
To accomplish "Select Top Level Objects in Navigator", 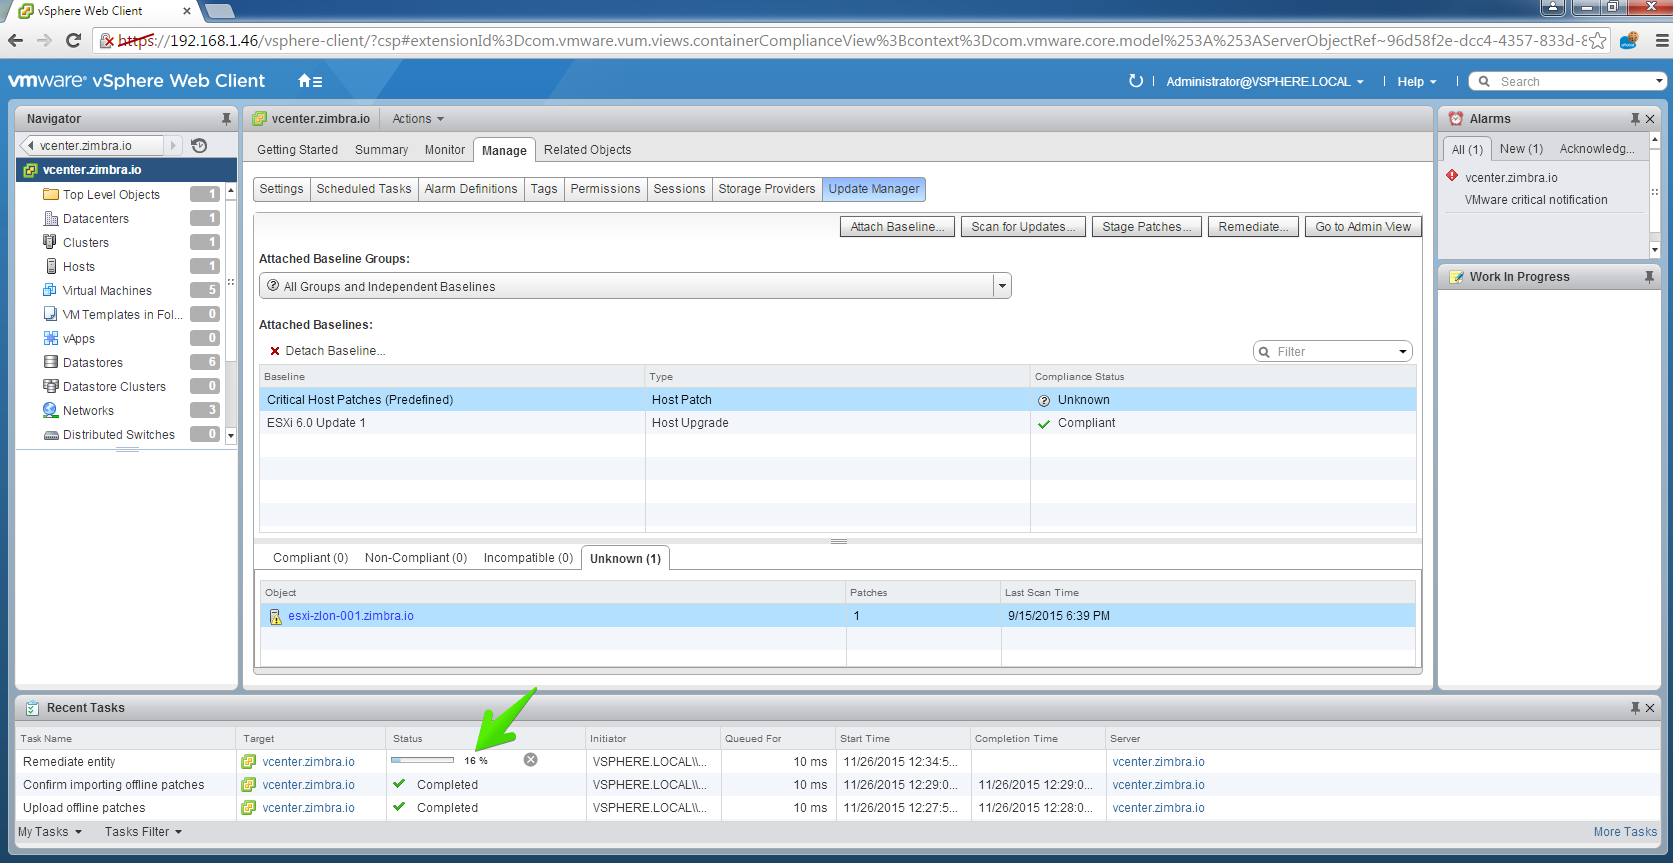I will [x=111, y=195].
